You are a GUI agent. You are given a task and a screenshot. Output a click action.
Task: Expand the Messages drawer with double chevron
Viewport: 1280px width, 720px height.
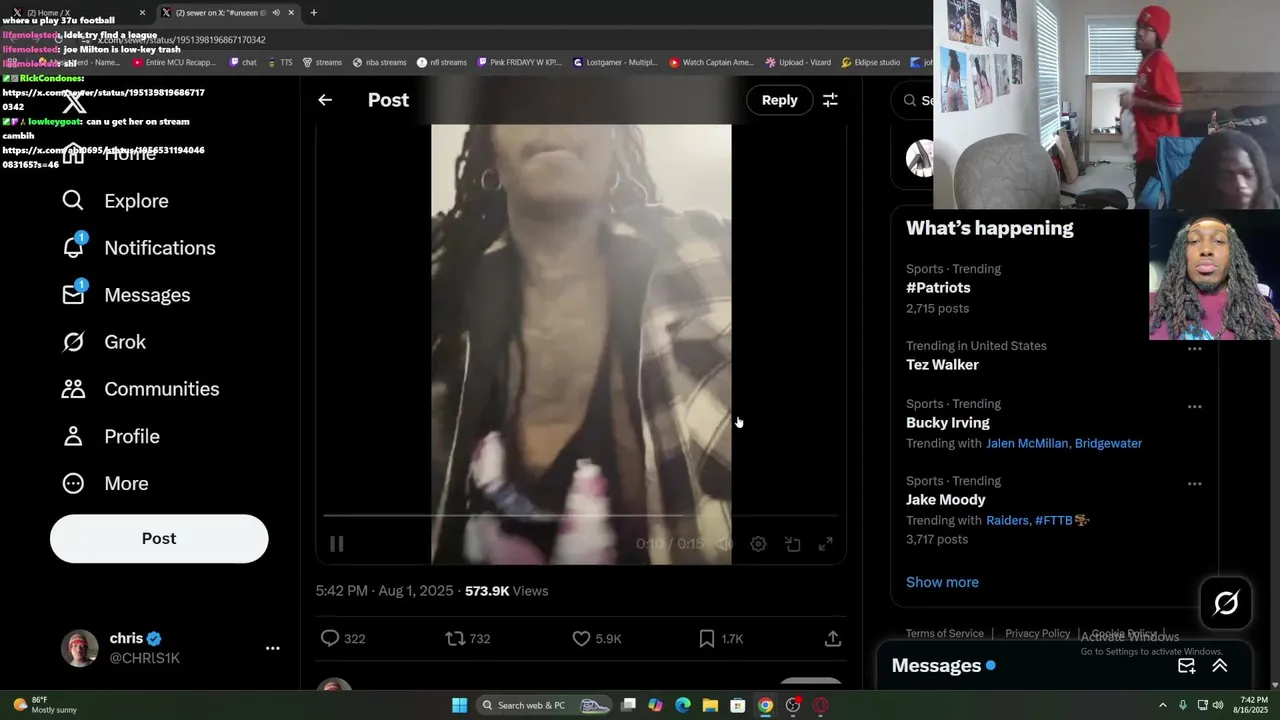(x=1220, y=666)
